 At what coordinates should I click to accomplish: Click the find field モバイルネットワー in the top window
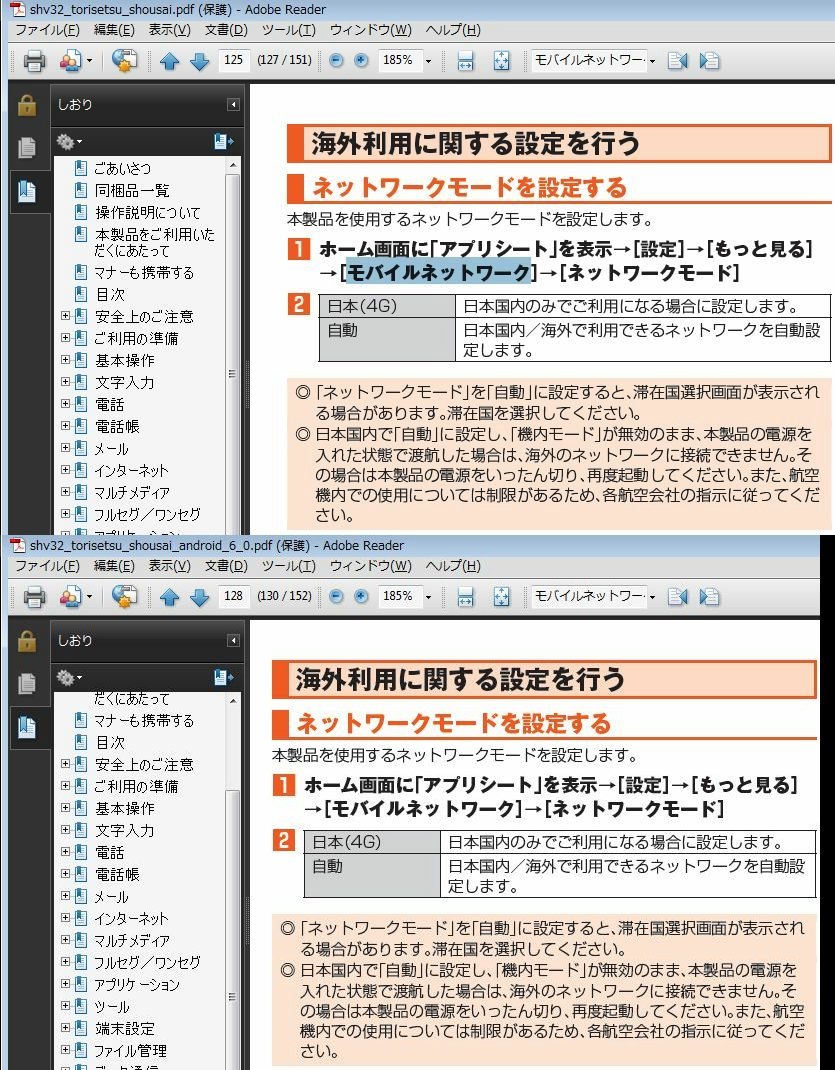coord(587,60)
